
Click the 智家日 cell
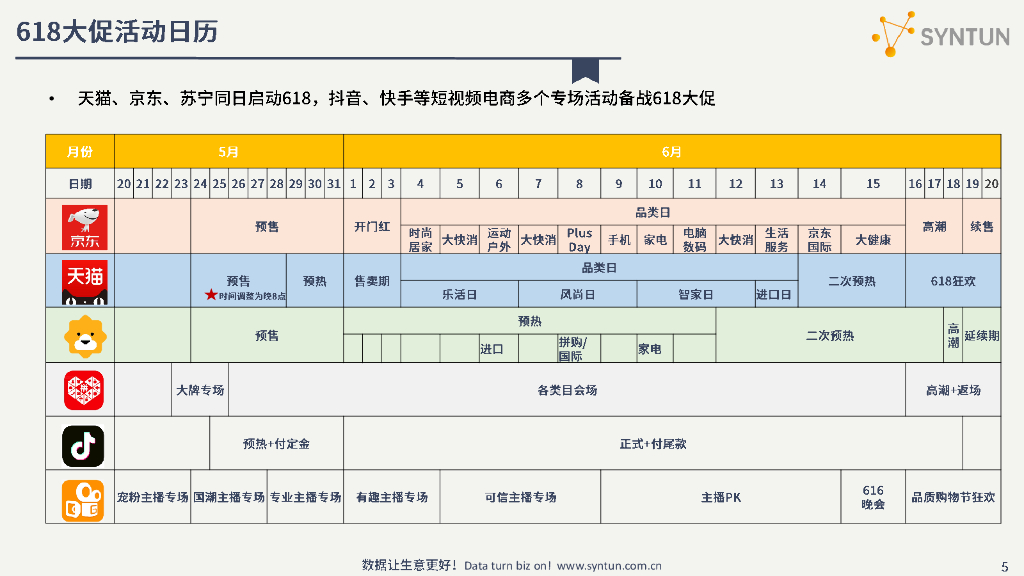tap(696, 295)
